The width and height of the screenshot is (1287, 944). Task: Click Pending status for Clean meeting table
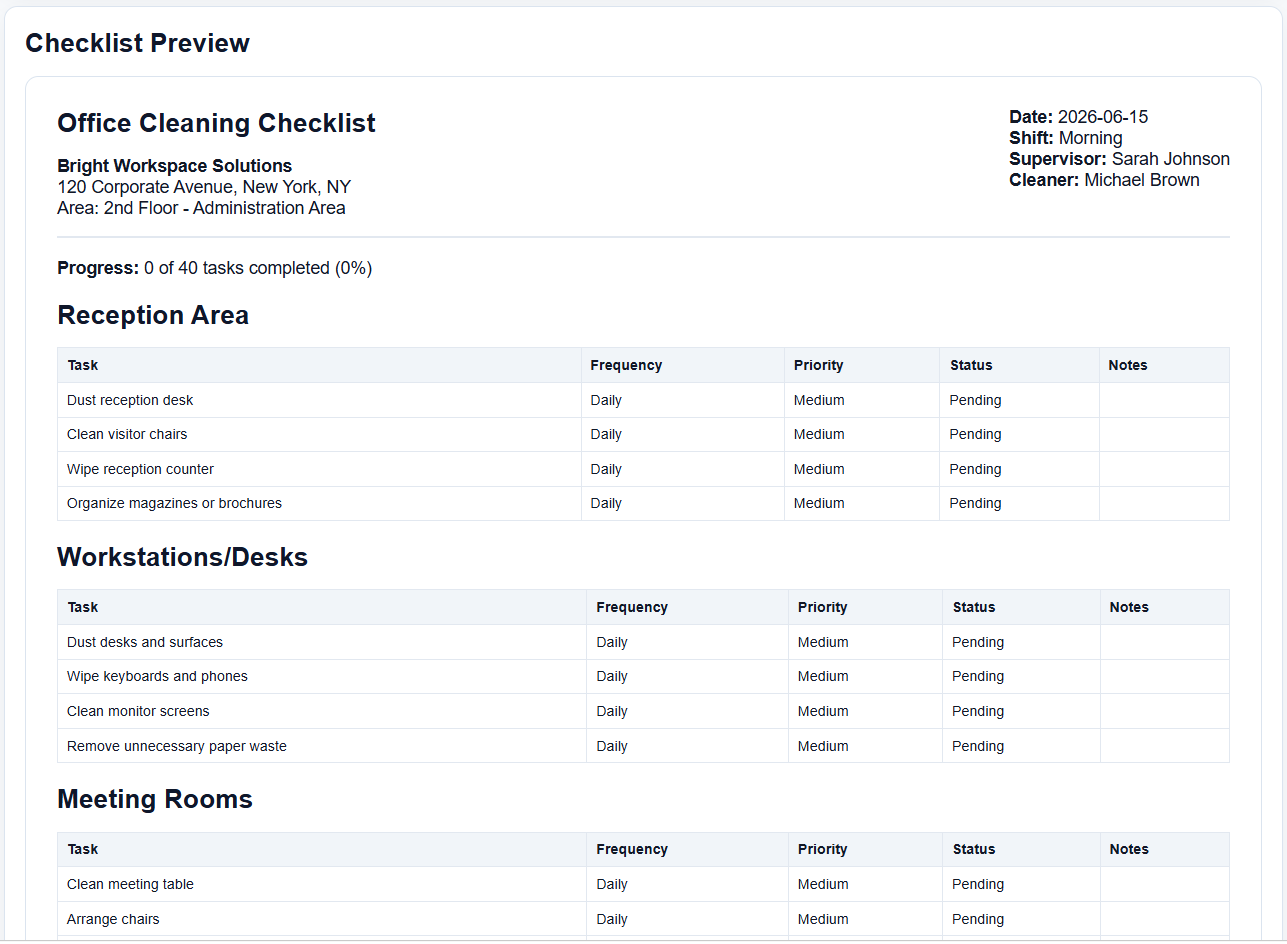(978, 884)
